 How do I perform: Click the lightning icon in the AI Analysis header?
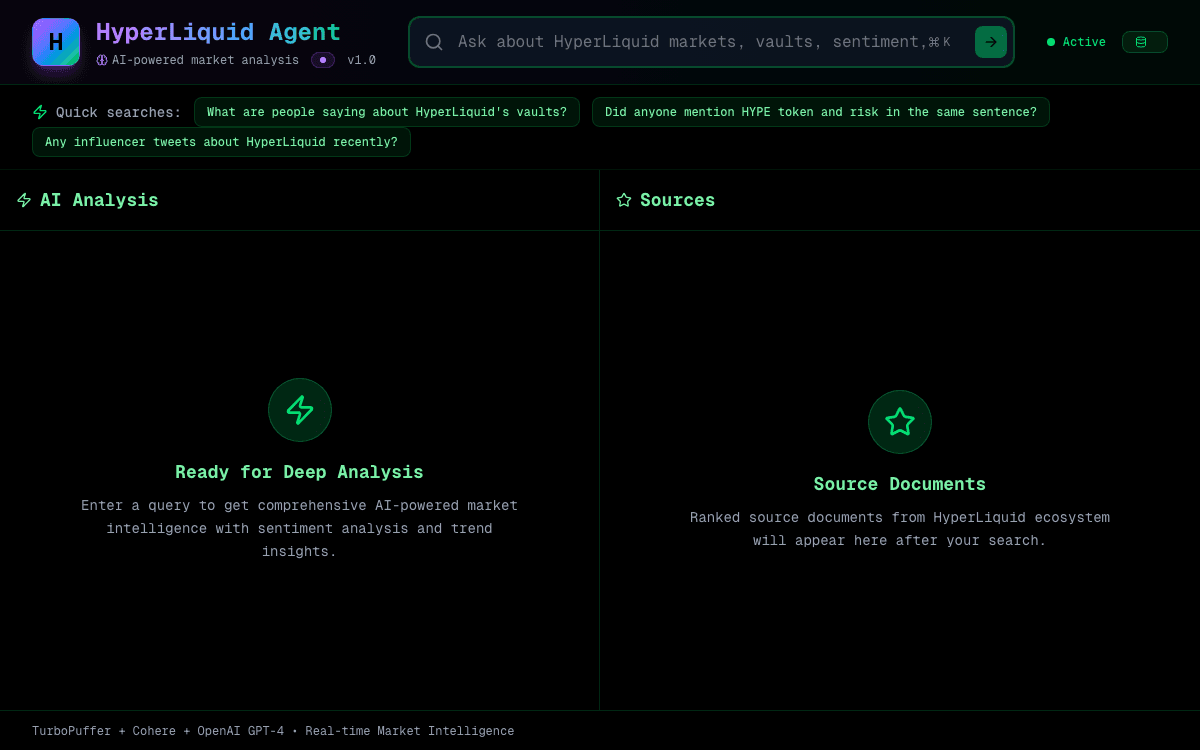[24, 200]
